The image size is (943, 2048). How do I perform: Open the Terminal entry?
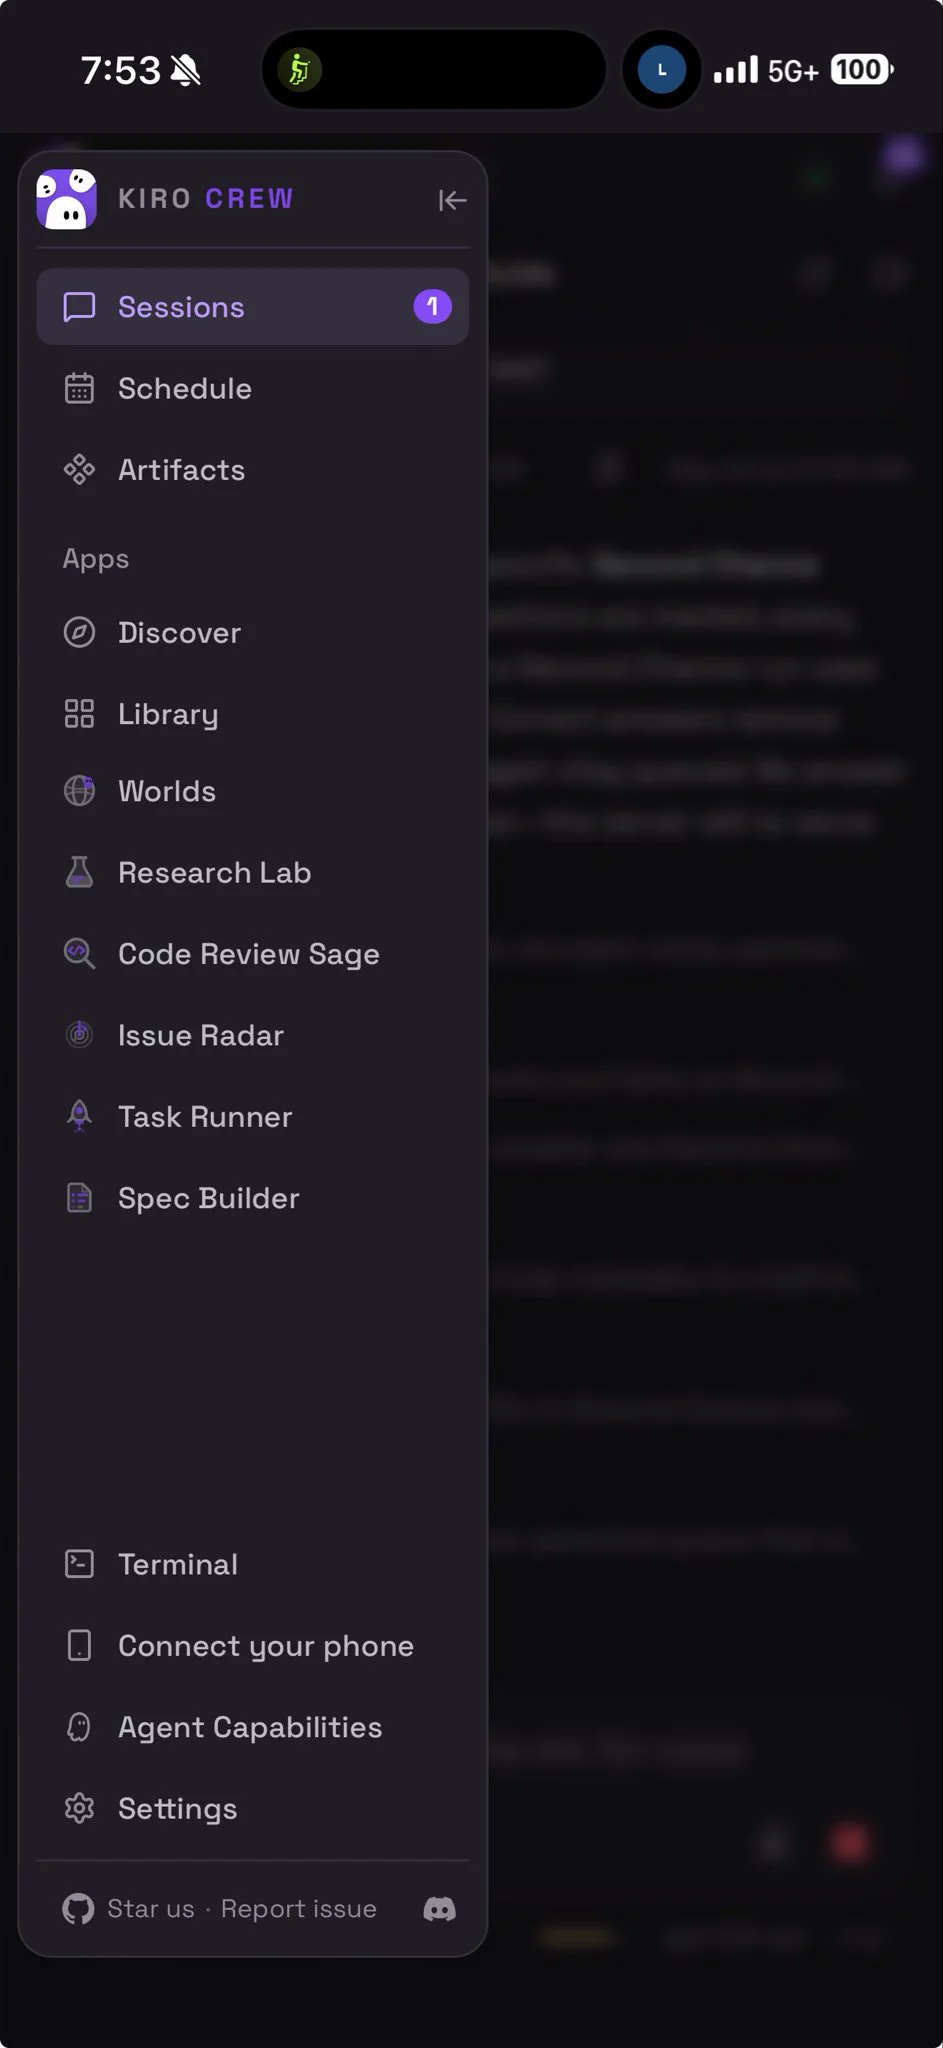pos(253,1564)
